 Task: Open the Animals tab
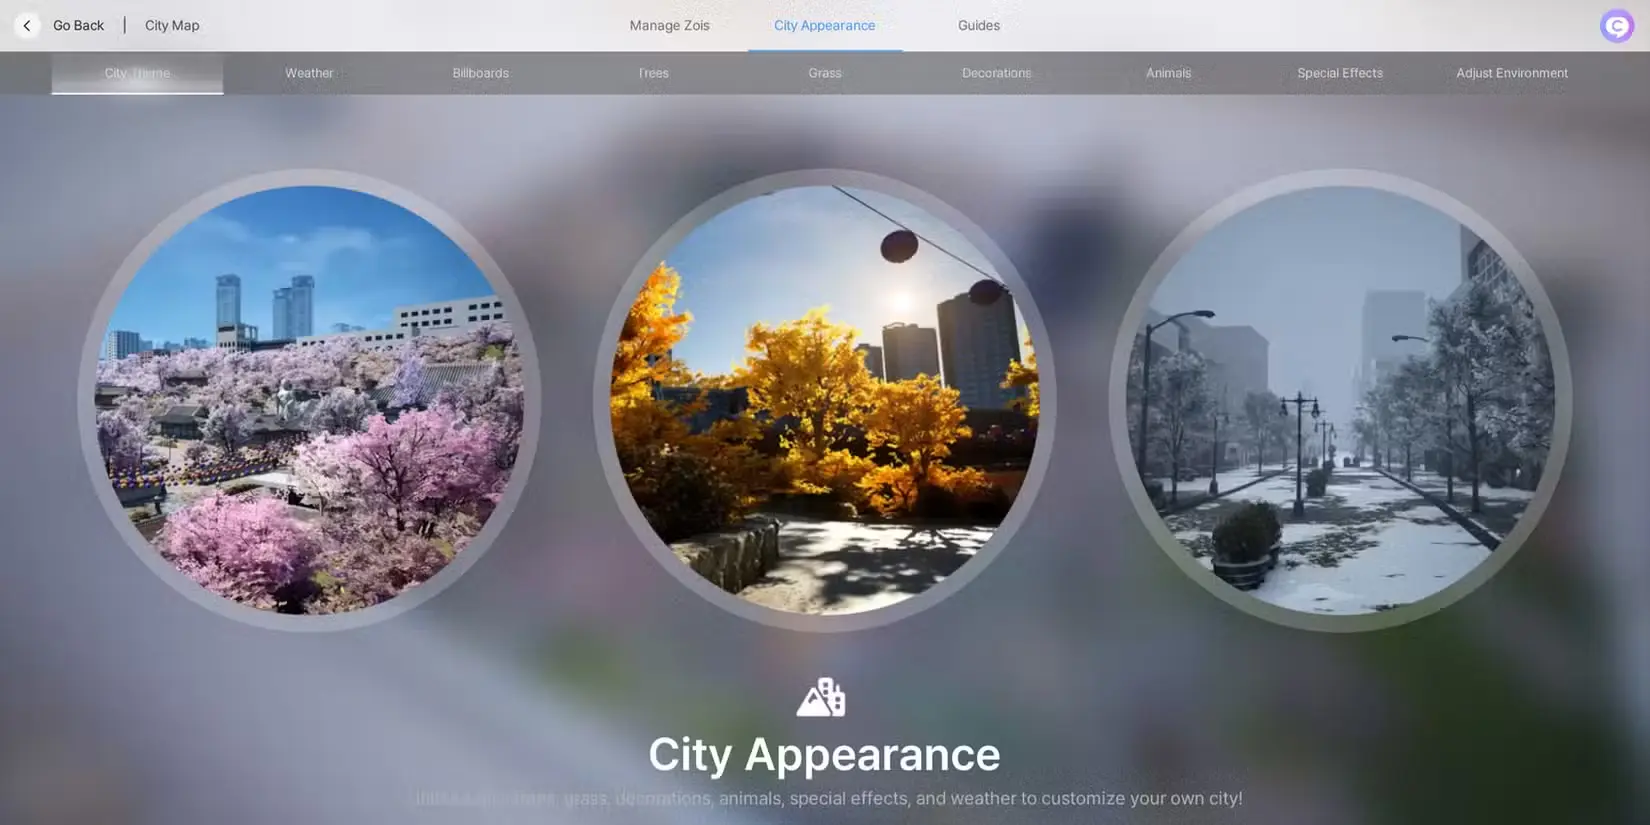click(1168, 73)
